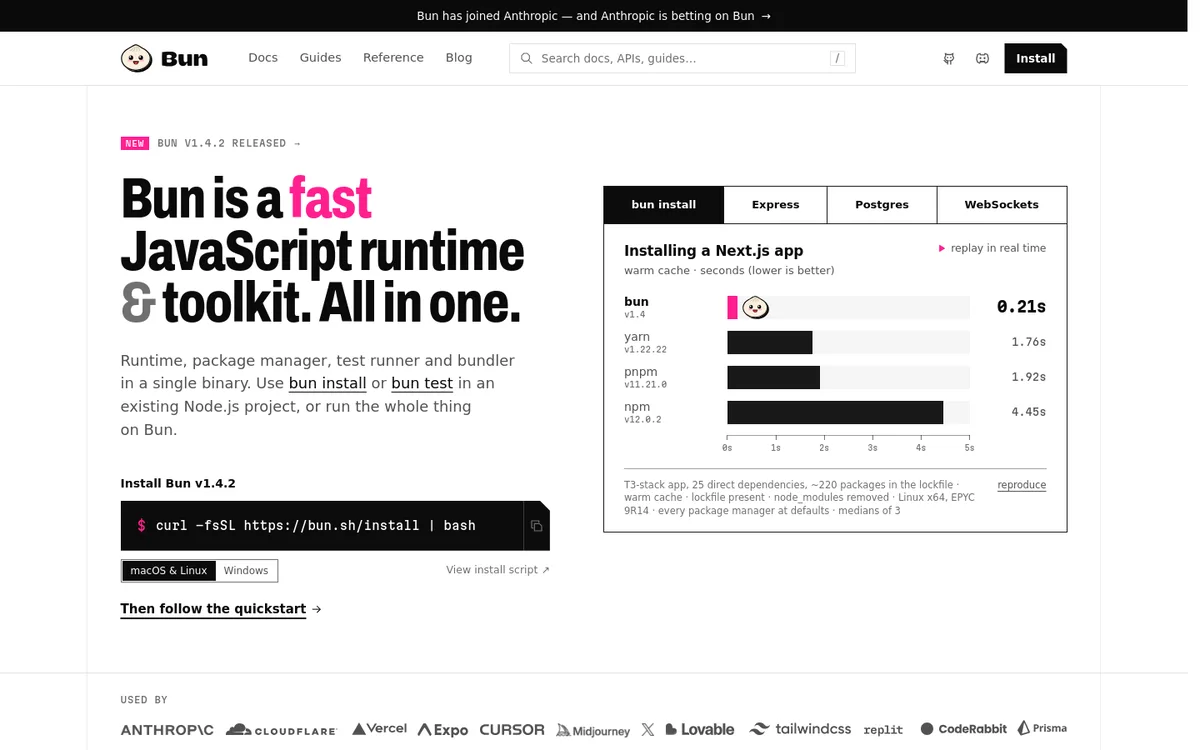Switch to the WebSockets benchmark tab
This screenshot has width=1200, height=750.
click(1002, 205)
